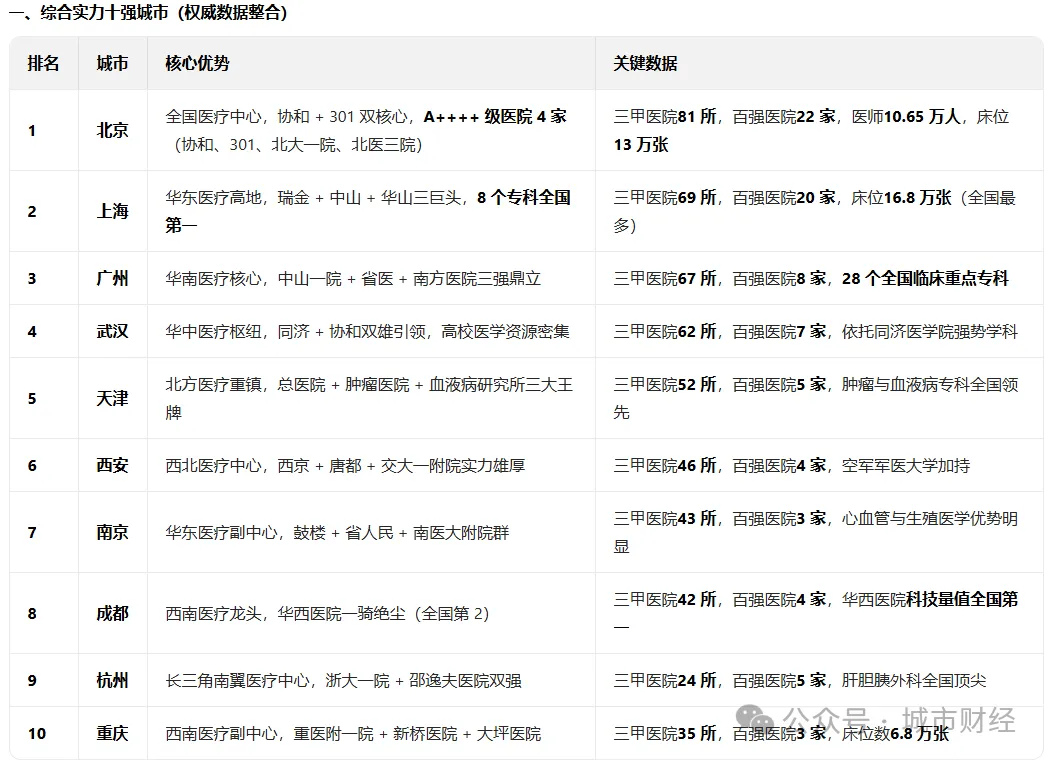This screenshot has height=763, width=1049.
Task: Click Xi'an advantage text 西北医疗中心
Action: (213, 465)
